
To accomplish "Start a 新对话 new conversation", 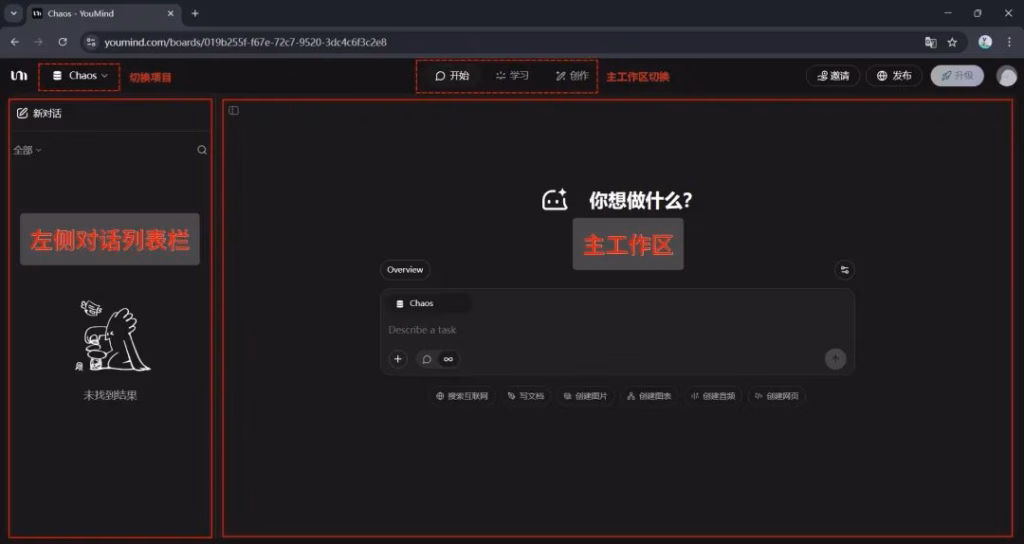I will coord(40,114).
